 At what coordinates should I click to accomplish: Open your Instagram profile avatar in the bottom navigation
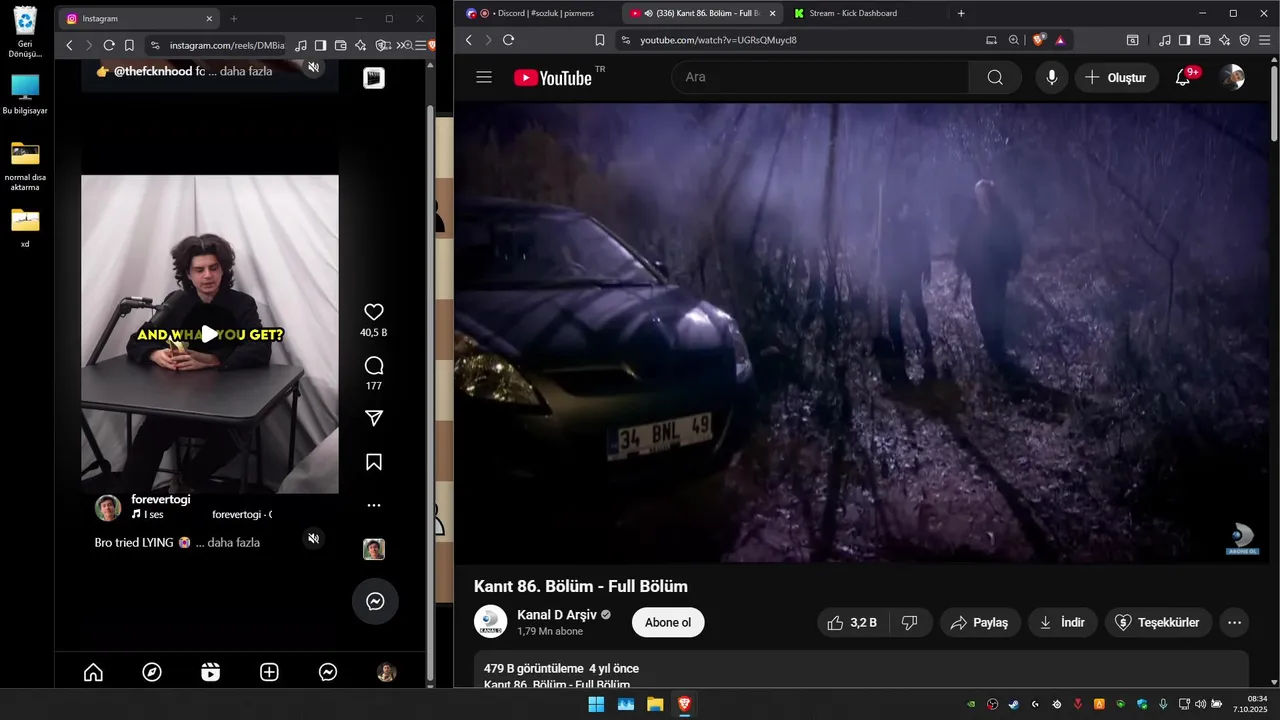tap(387, 673)
